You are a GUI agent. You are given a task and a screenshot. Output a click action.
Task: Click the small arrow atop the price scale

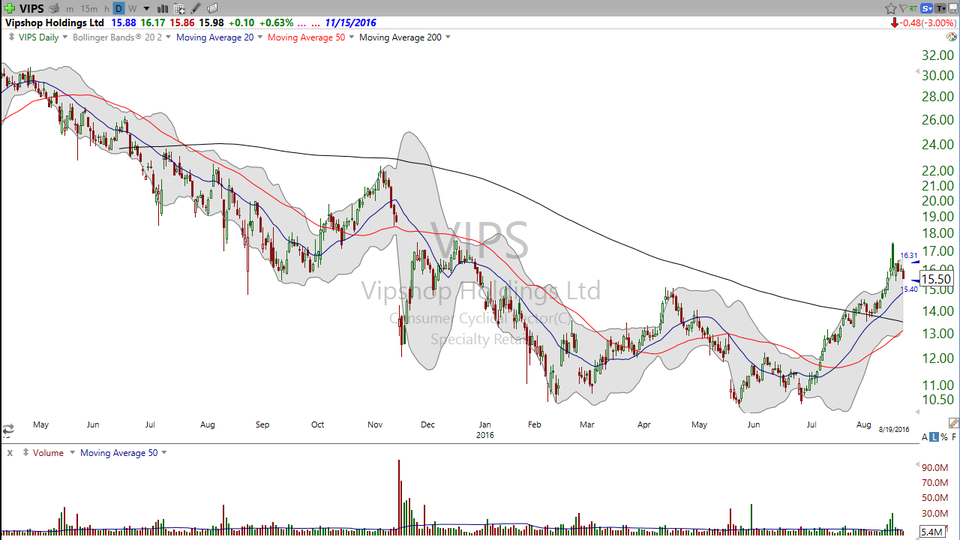click(917, 73)
